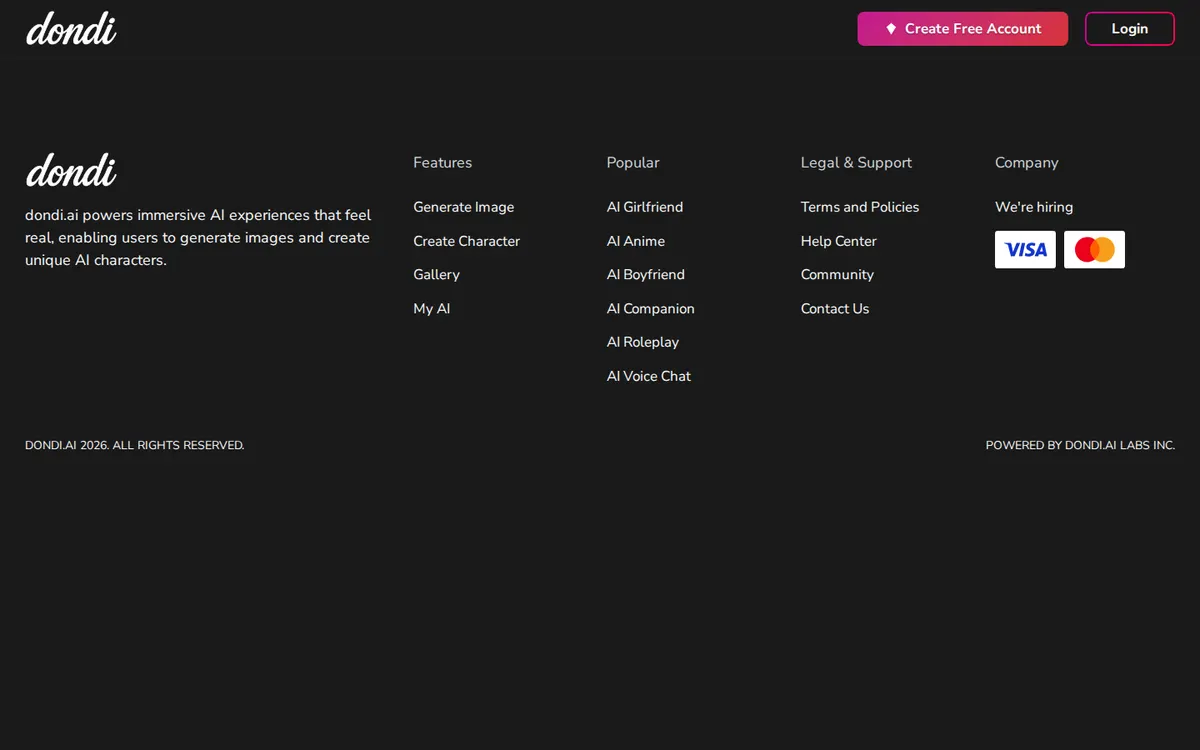The image size is (1200, 750).
Task: Open the Contact Us link
Action: (835, 308)
